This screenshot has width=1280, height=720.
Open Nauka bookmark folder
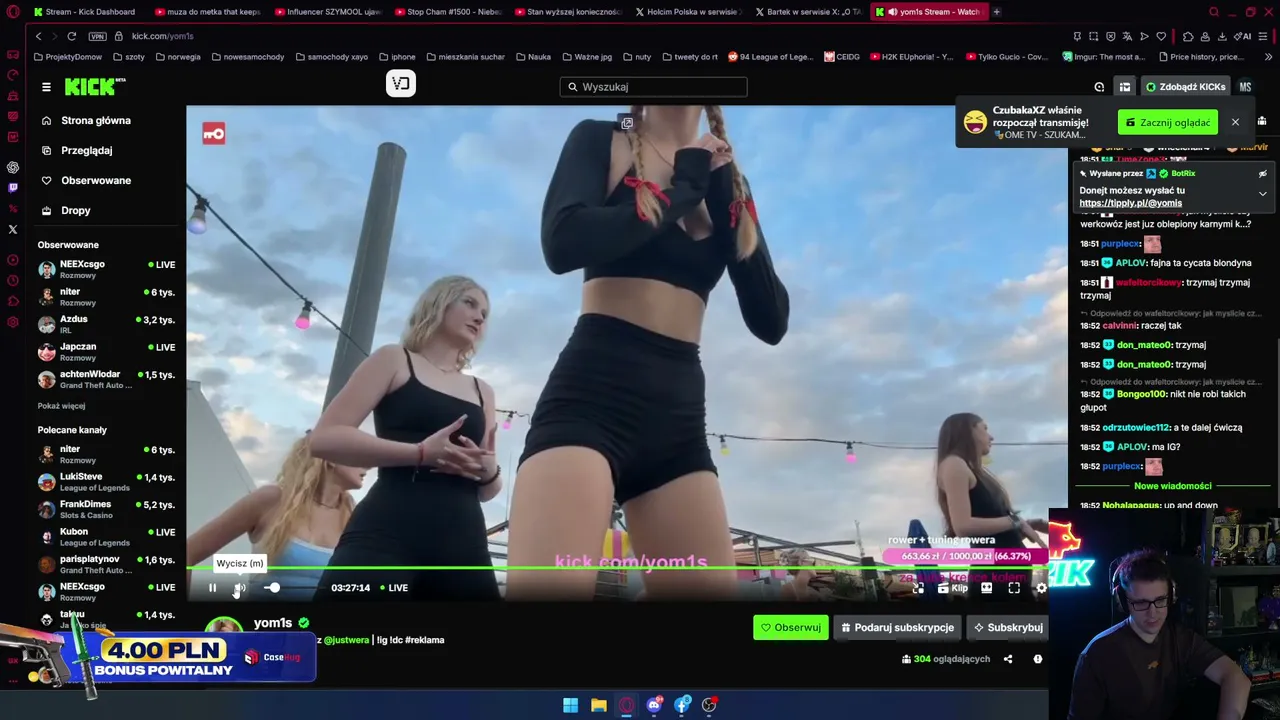coord(533,57)
